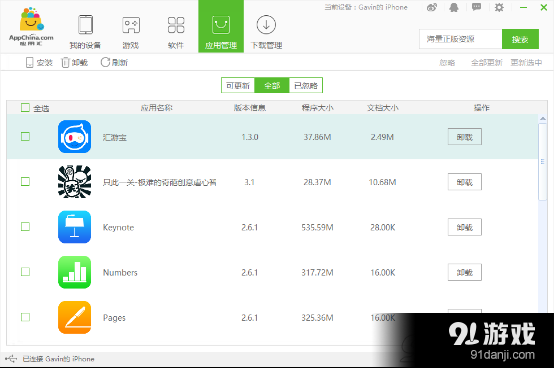Focus the resource search input field
Viewport: 554px width, 368px height.
click(460, 39)
